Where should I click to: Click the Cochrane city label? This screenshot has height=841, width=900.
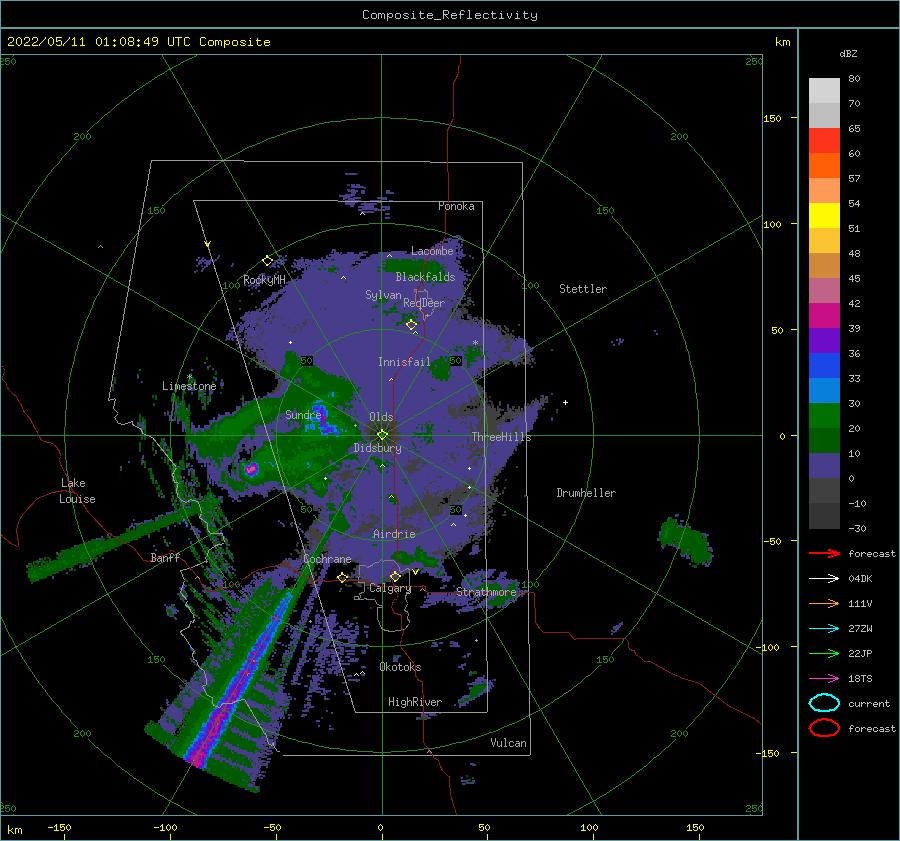tap(327, 559)
